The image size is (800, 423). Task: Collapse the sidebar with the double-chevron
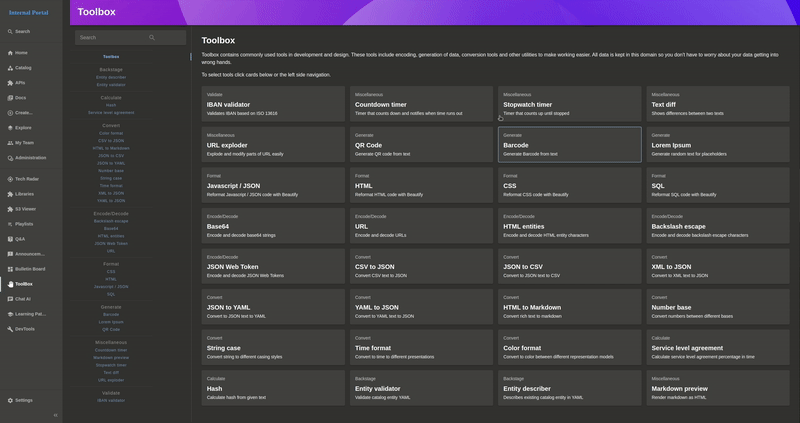55,414
